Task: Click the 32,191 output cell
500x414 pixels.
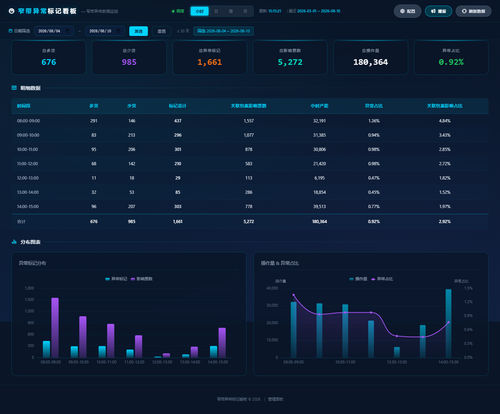Action: pyautogui.click(x=319, y=121)
